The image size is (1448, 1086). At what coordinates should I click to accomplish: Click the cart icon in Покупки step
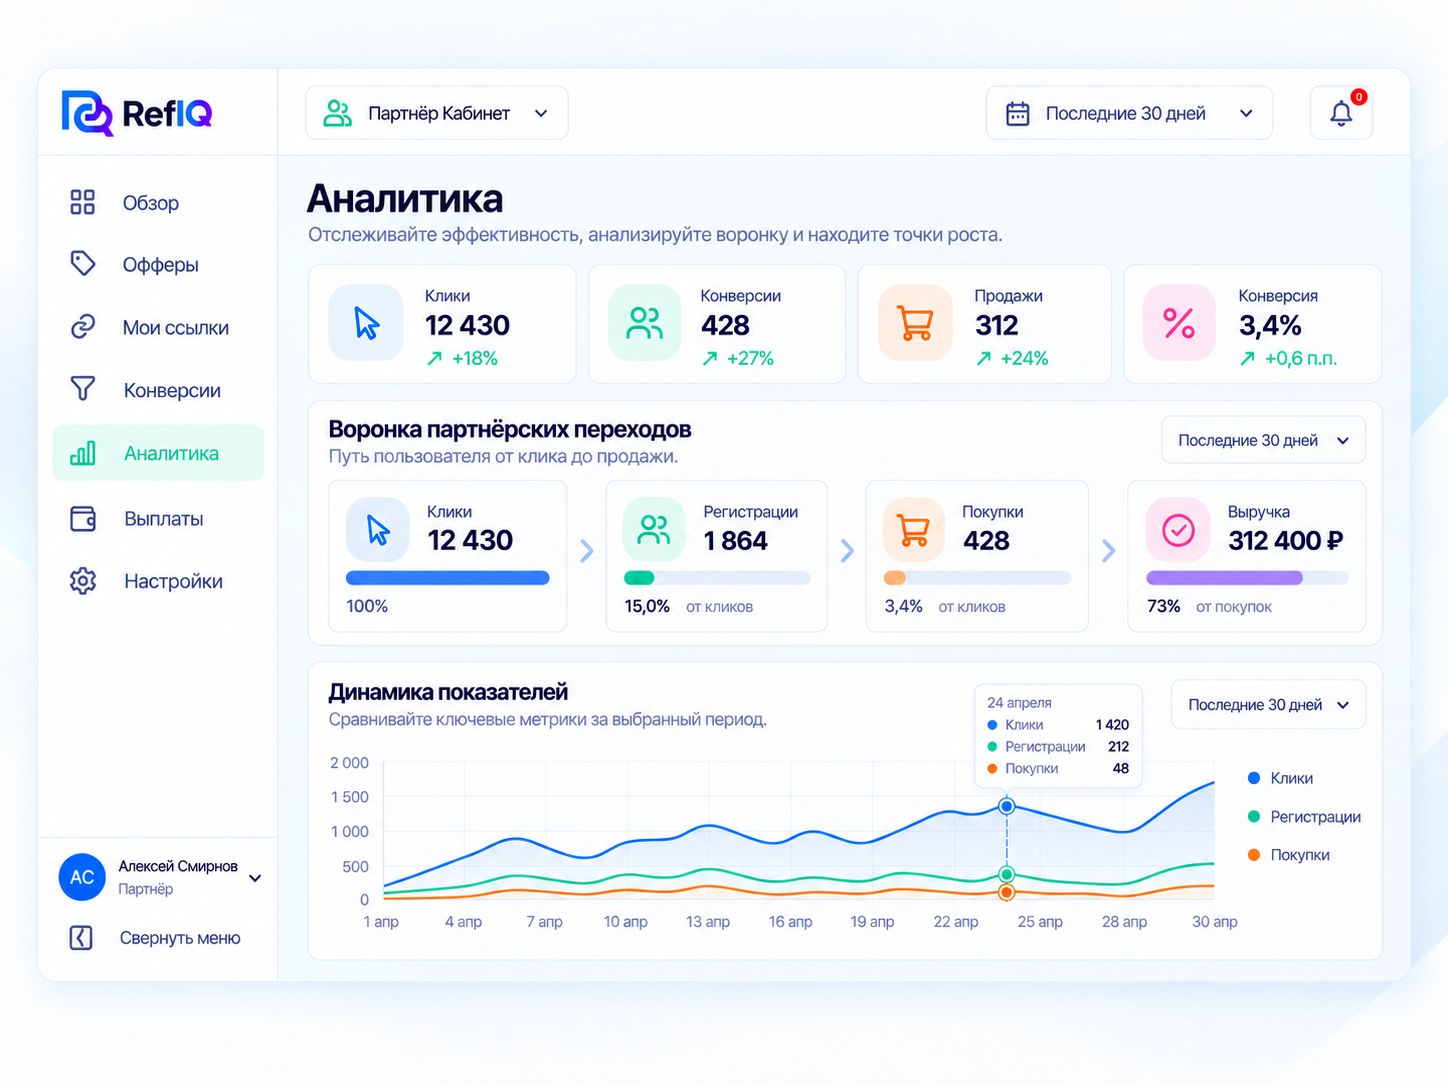pos(914,530)
